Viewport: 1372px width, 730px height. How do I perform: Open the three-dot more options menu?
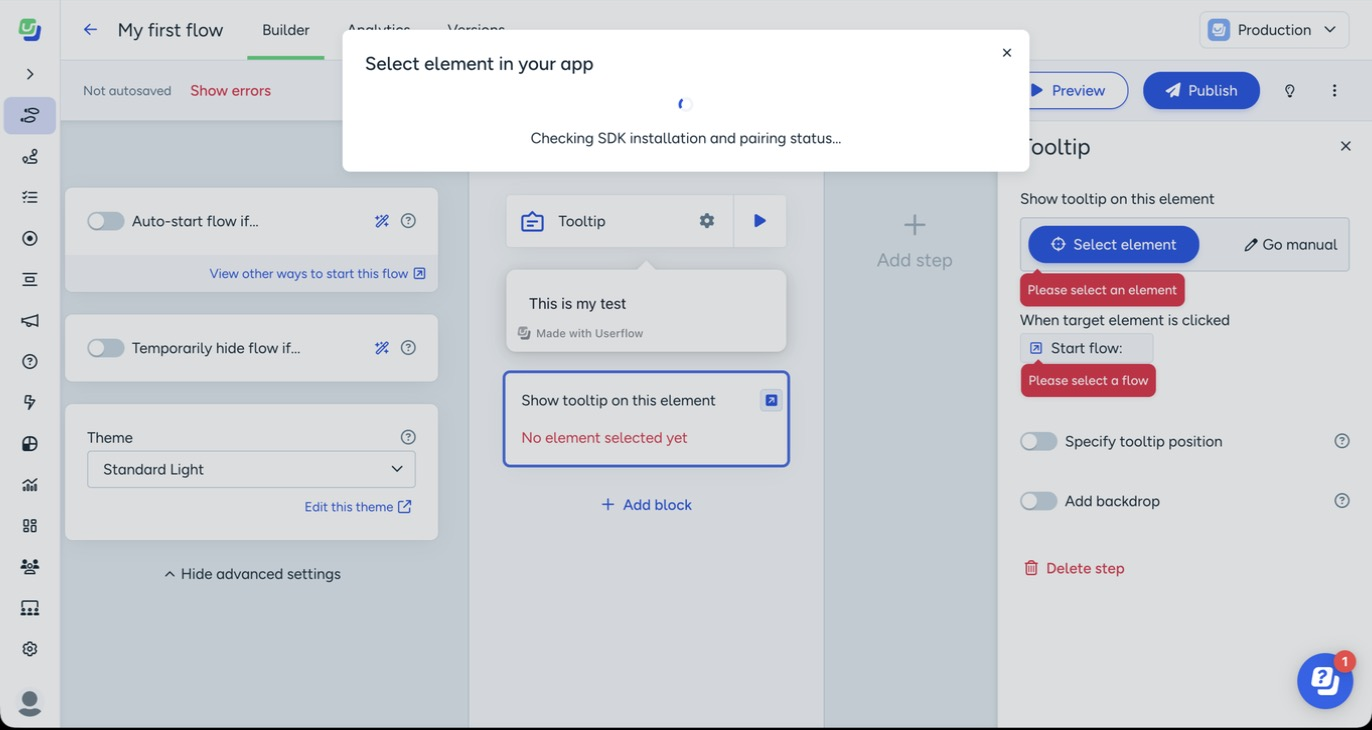(x=1334, y=90)
